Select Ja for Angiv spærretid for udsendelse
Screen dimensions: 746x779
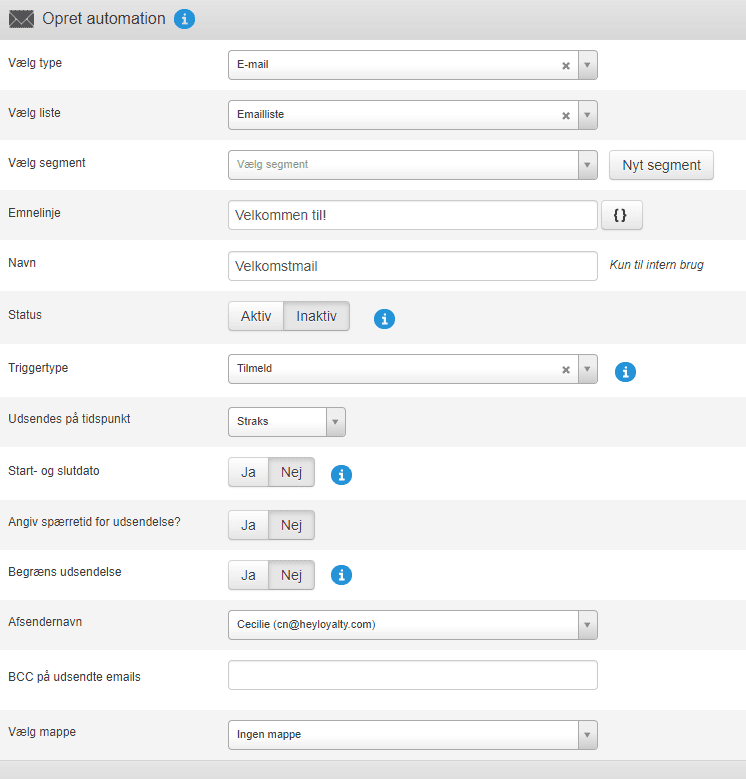(x=248, y=525)
